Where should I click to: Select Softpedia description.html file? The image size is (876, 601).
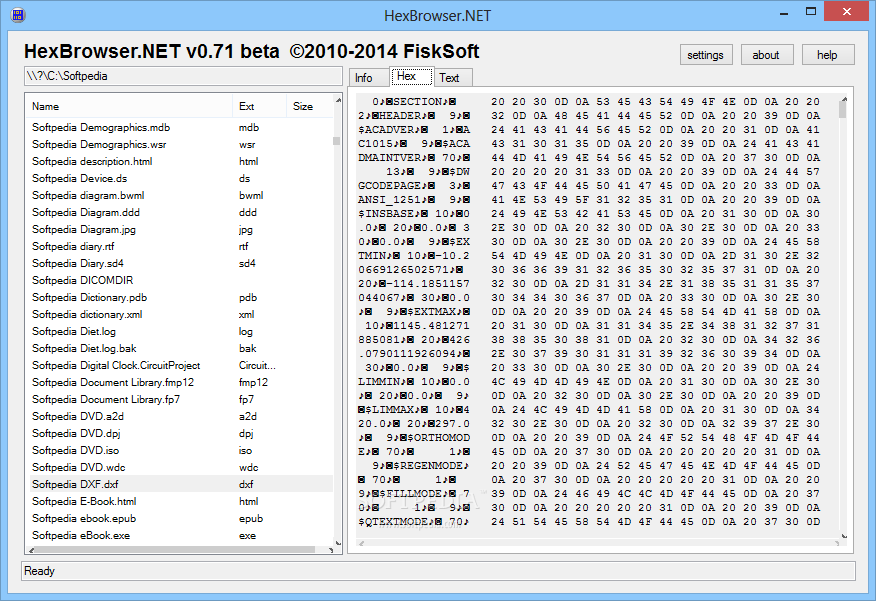click(x=180, y=161)
